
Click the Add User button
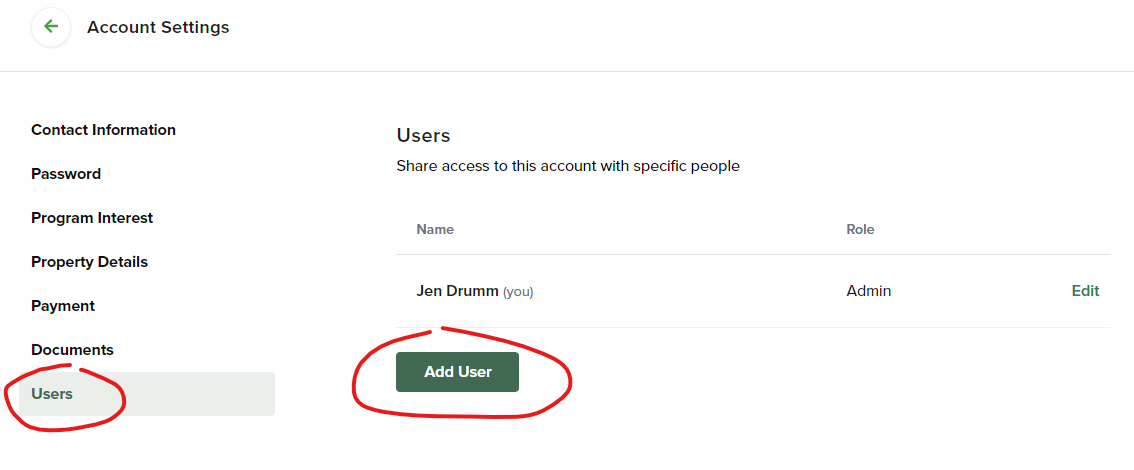[x=457, y=372]
